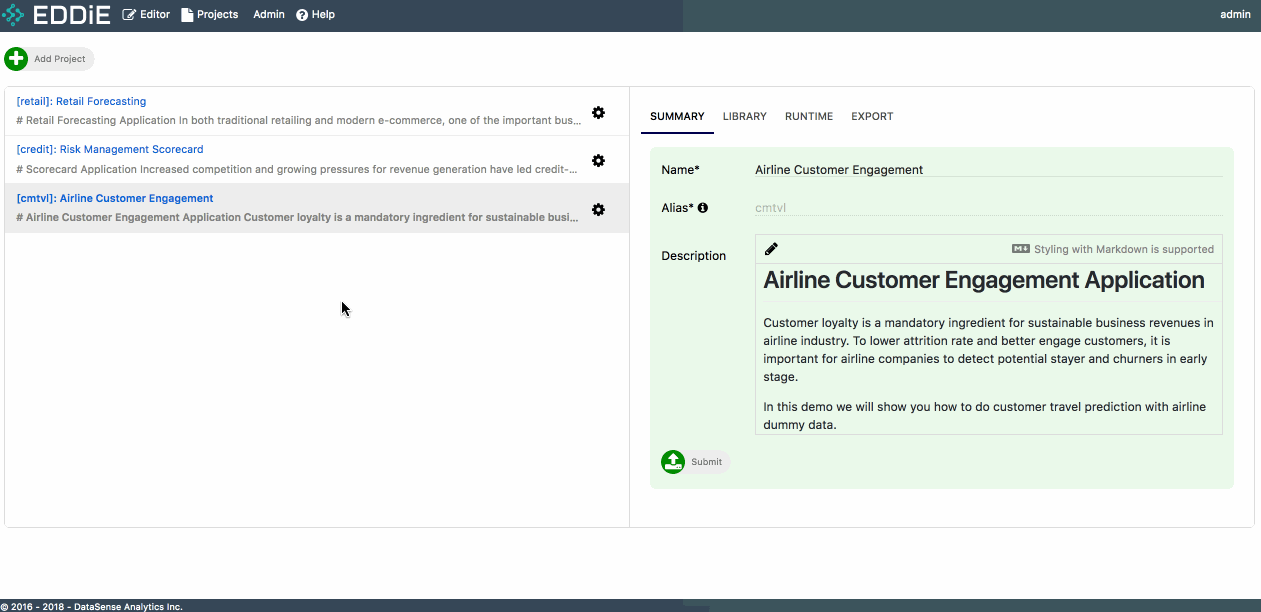
Task: Open the Help menu
Action: pyautogui.click(x=315, y=15)
